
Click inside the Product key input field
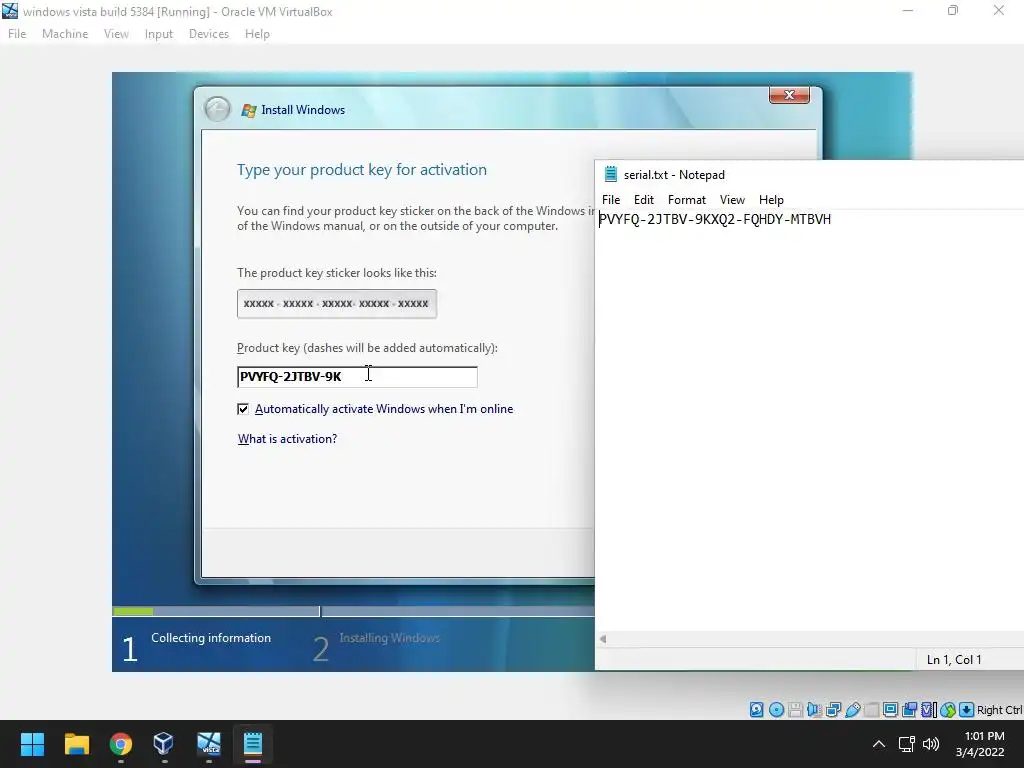click(357, 377)
